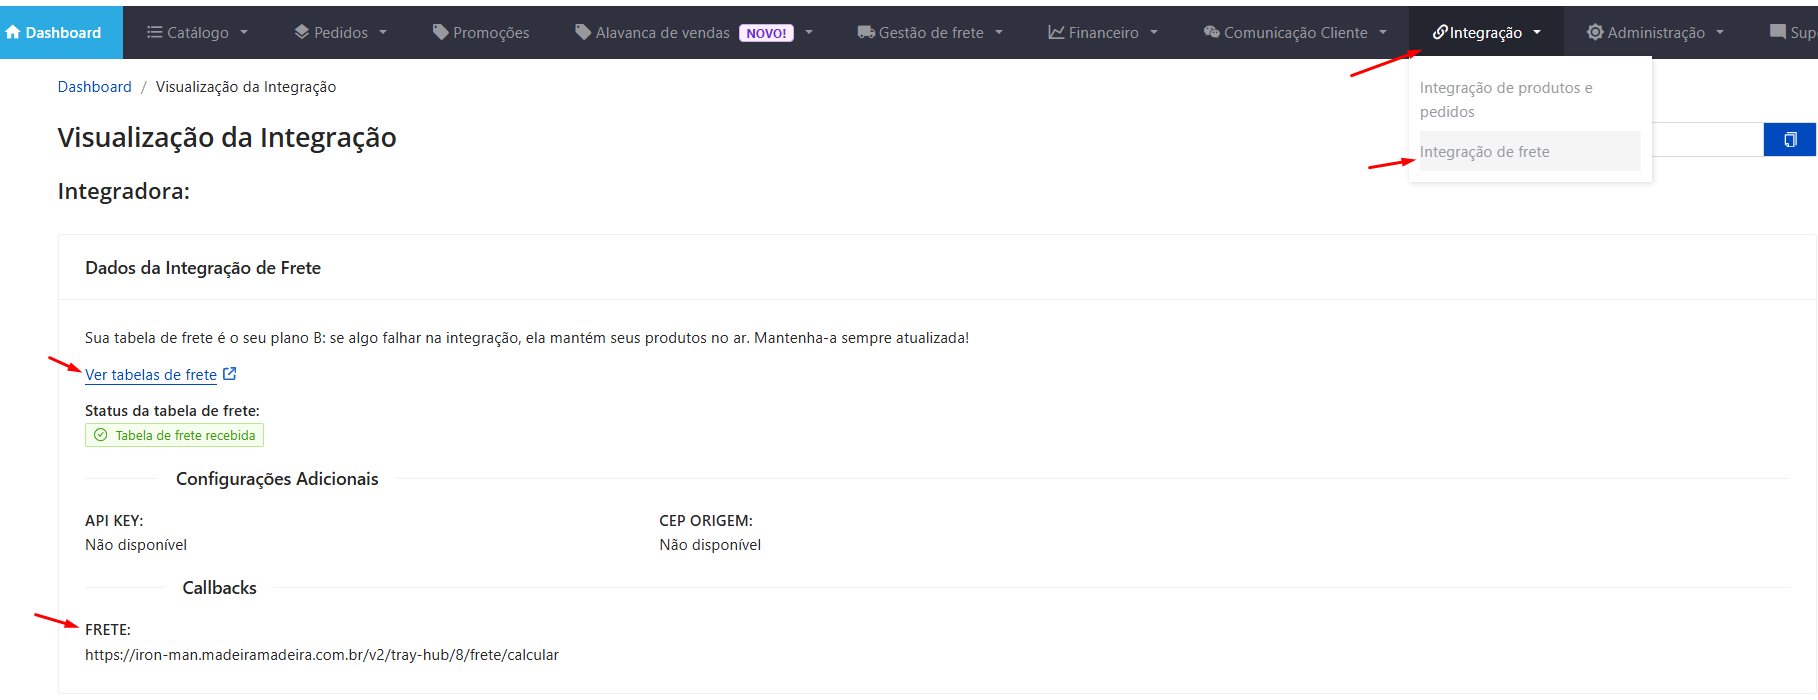The height and width of the screenshot is (700, 1818).
Task: Expand the Pedidos dropdown arrow
Action: 383,33
